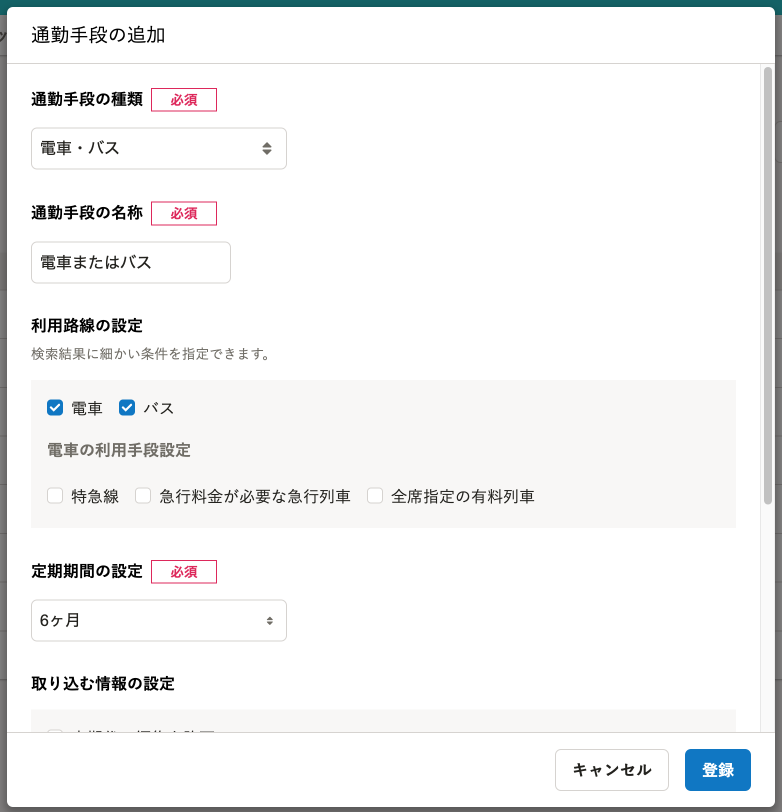Check 全席指定の有料列車 option

[375, 496]
